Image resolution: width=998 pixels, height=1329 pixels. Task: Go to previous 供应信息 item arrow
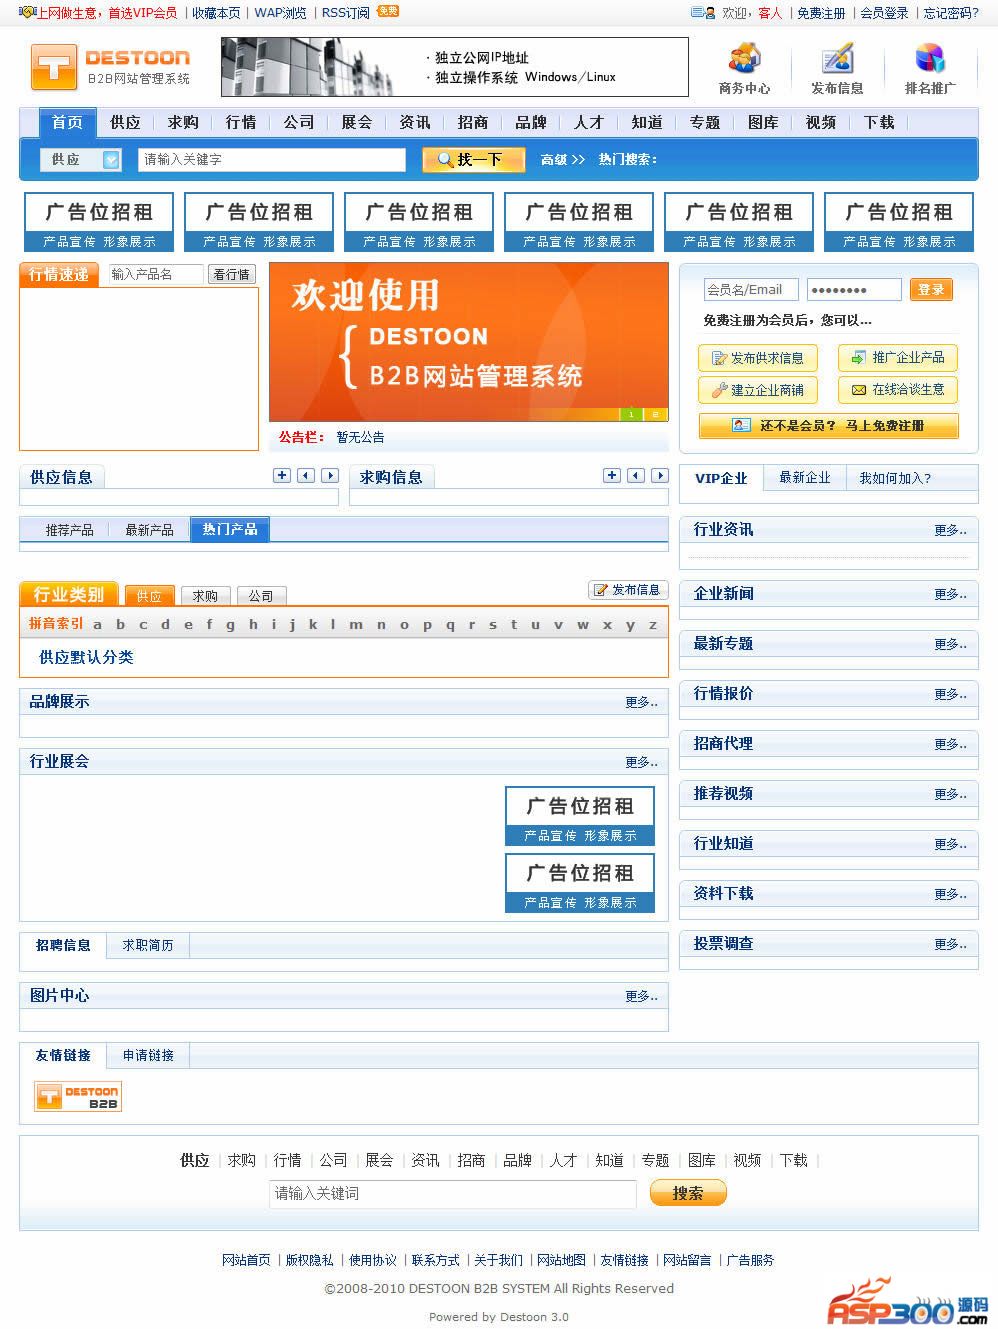(306, 476)
